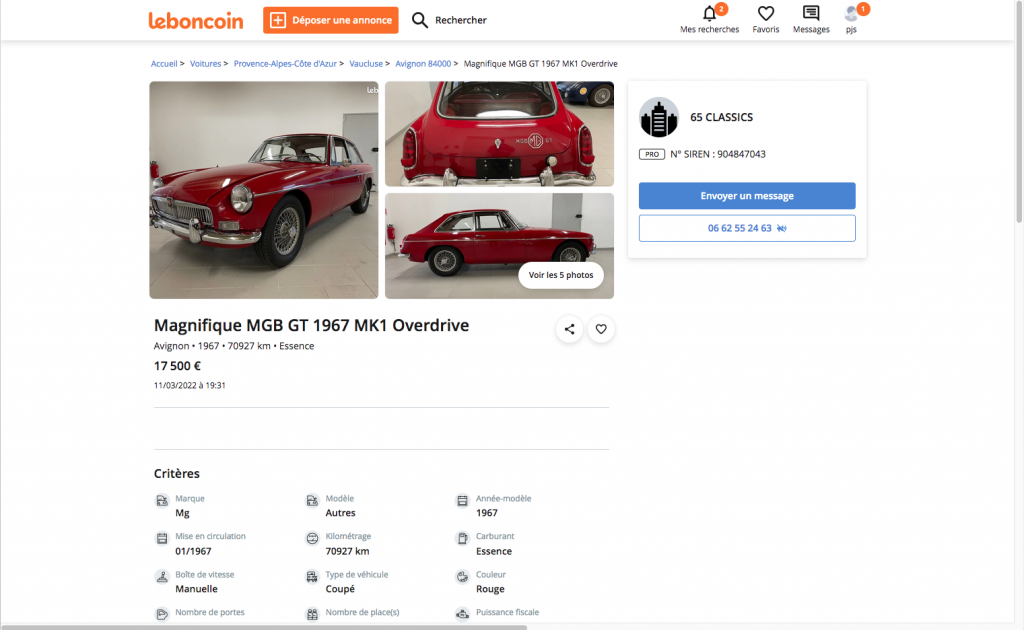Click the Carburant fuel icon

coord(462,539)
